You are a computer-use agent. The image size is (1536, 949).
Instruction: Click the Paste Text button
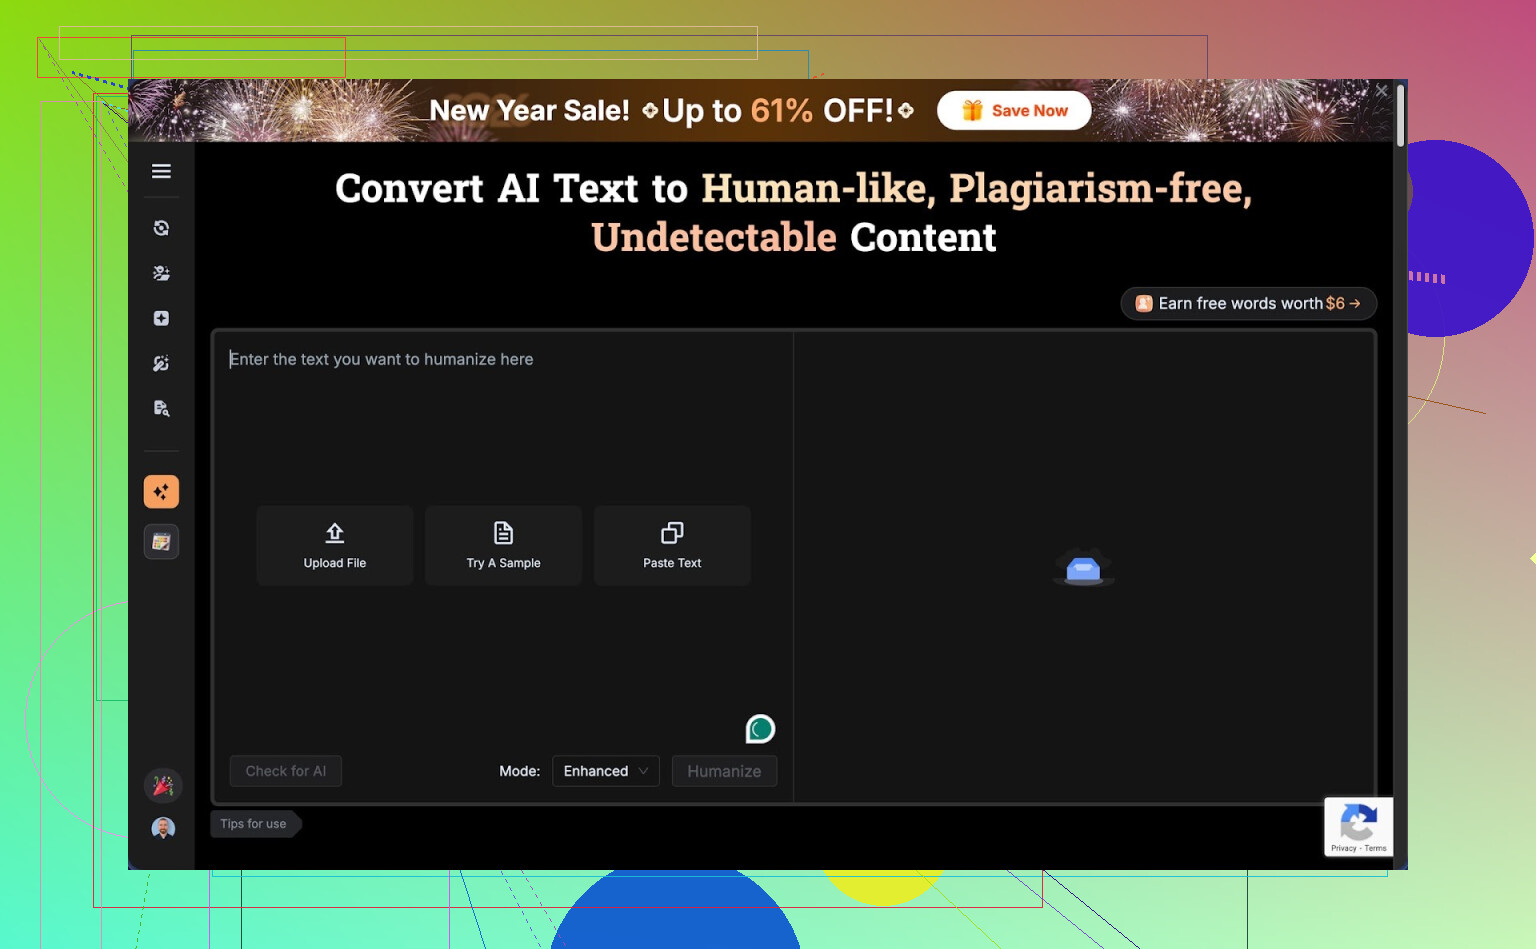pyautogui.click(x=672, y=545)
